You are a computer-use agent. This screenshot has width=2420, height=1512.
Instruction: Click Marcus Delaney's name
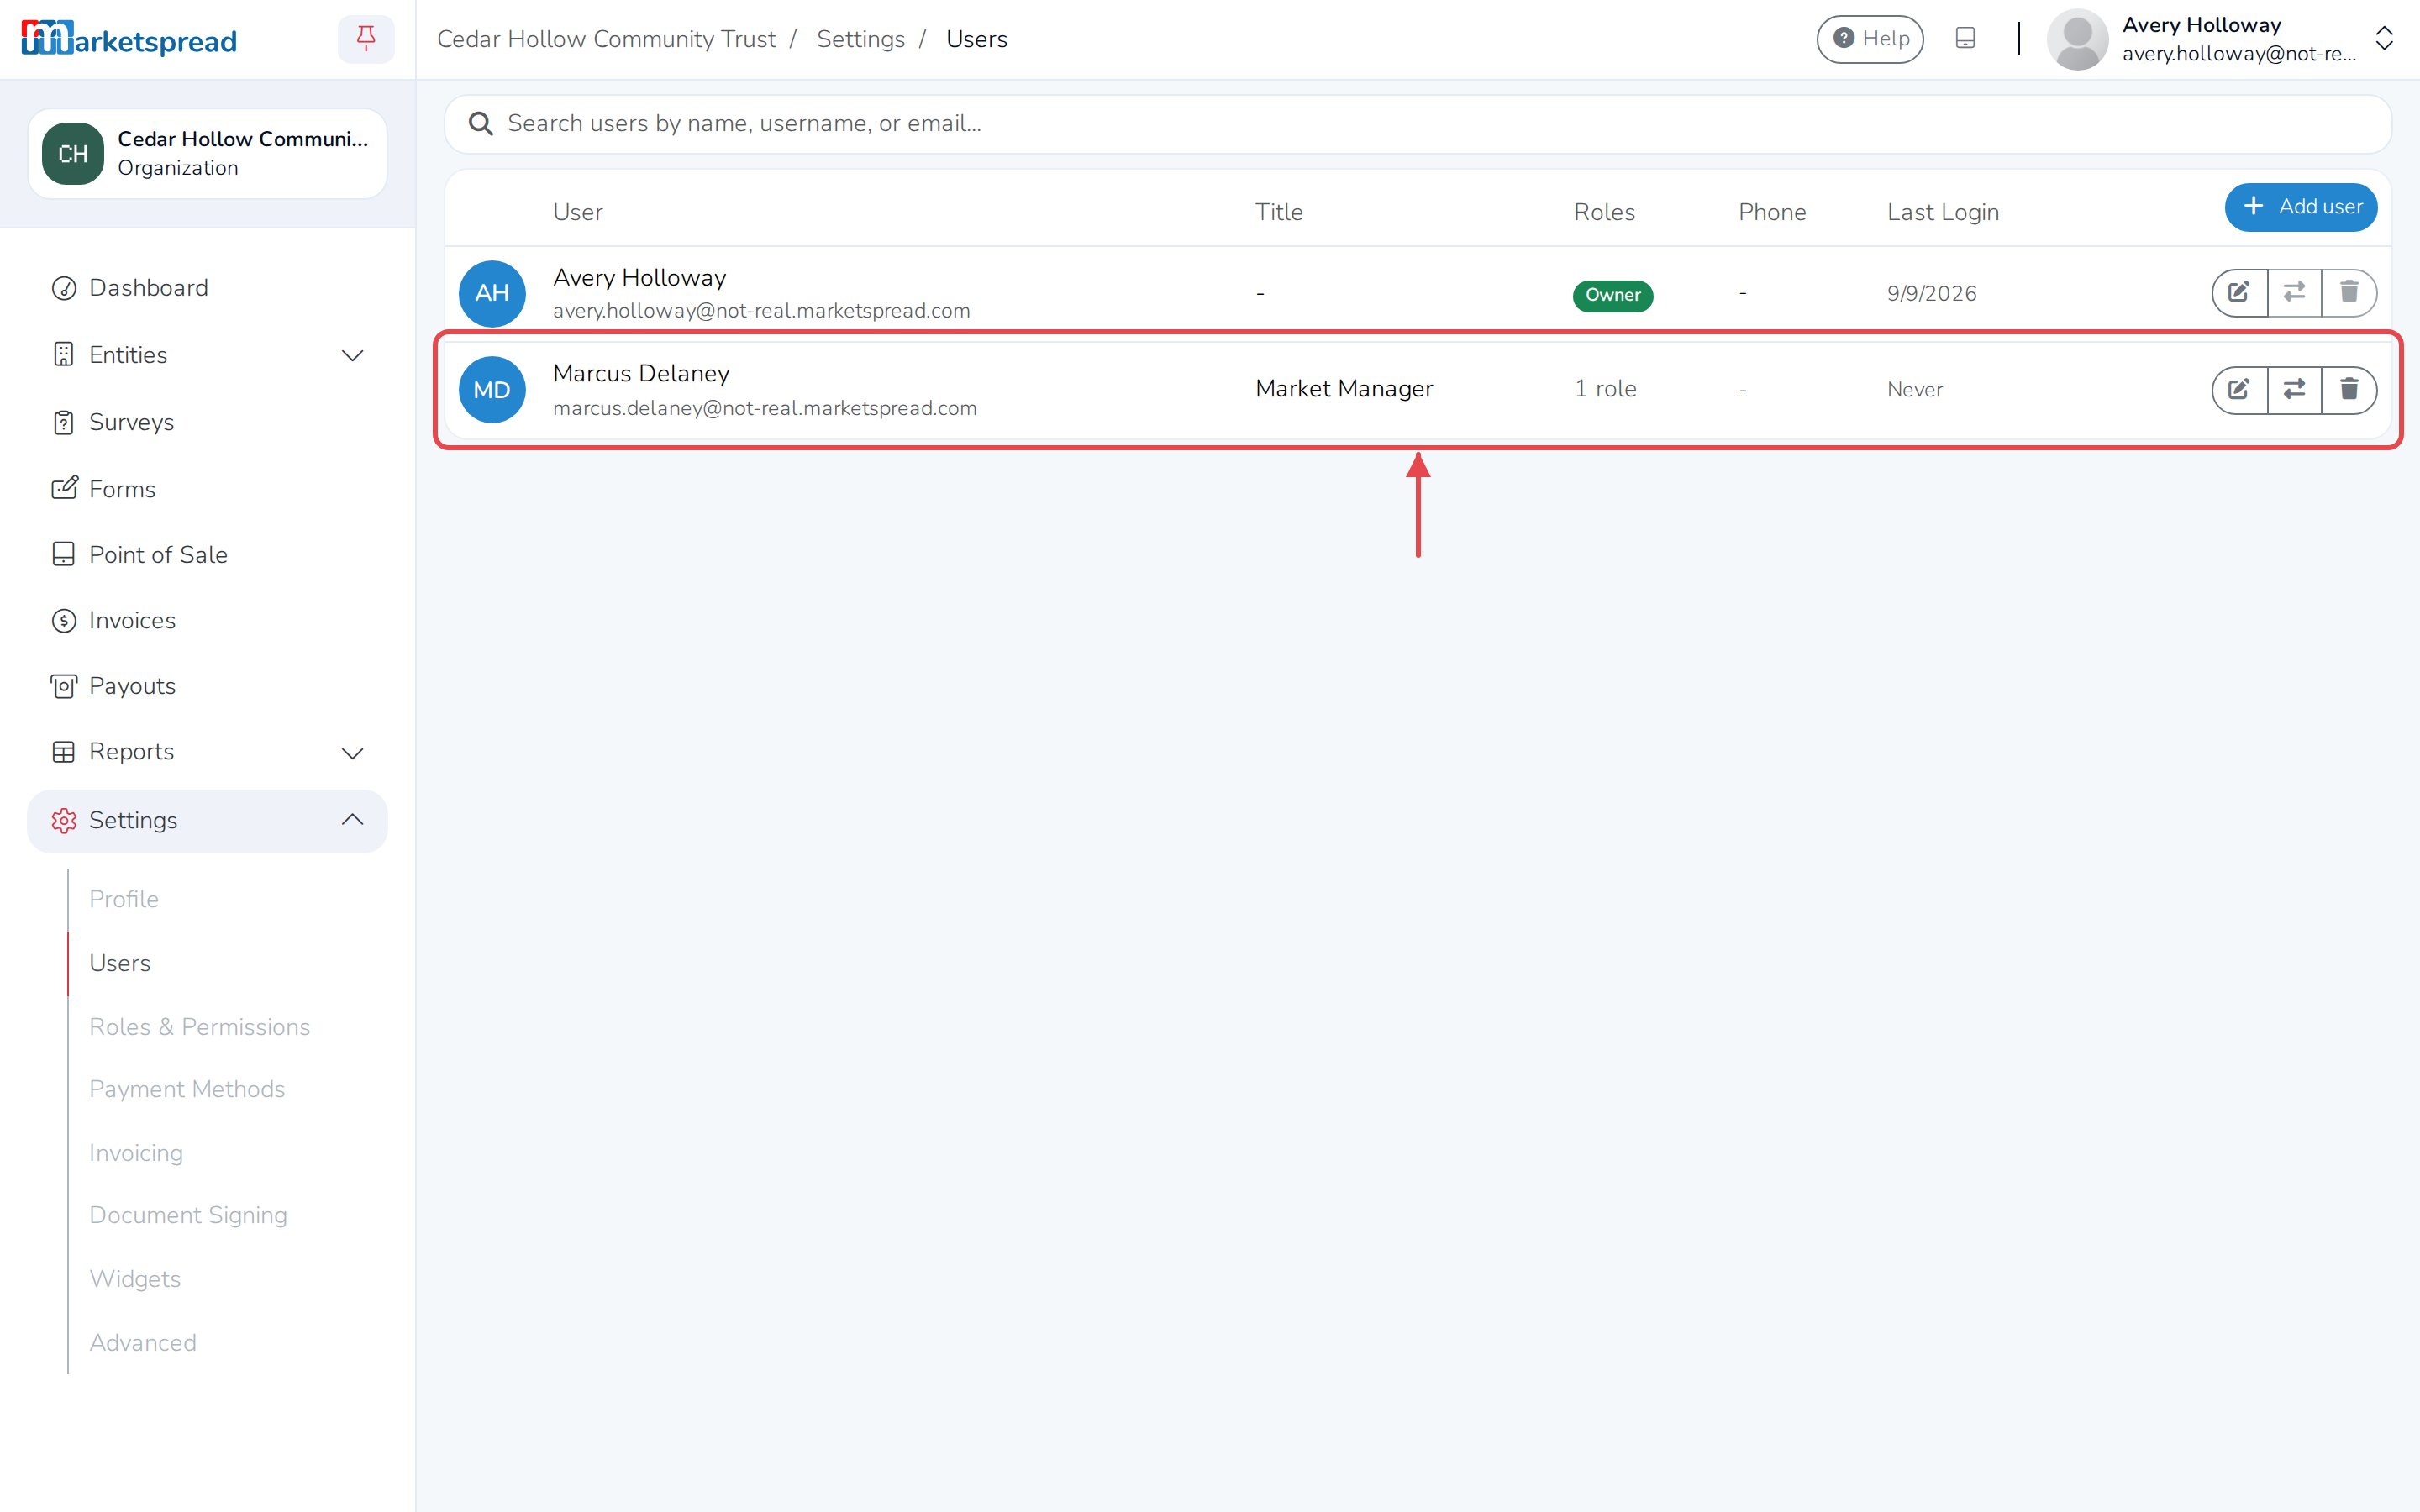(641, 373)
